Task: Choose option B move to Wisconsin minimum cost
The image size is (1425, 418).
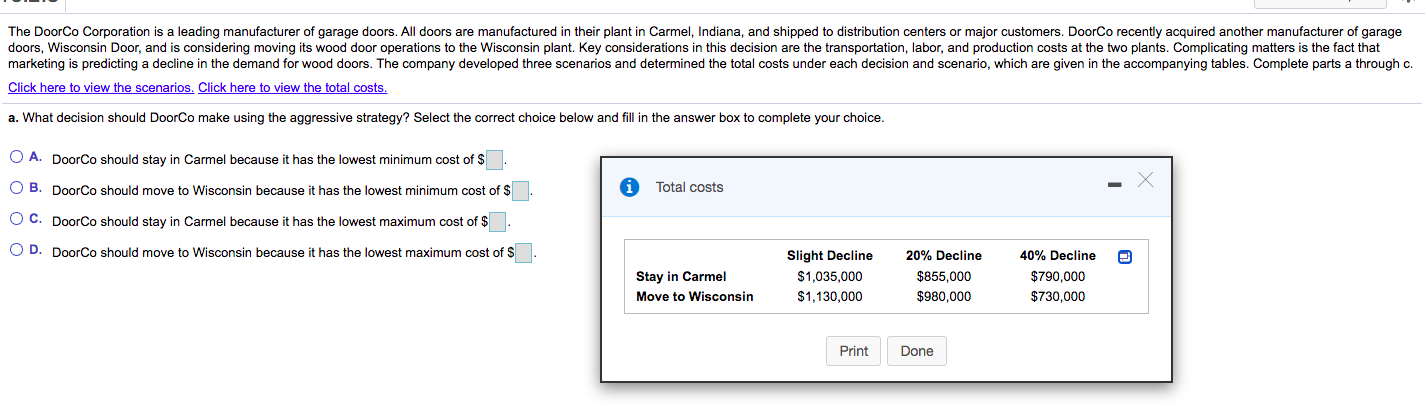Action: click(18, 189)
